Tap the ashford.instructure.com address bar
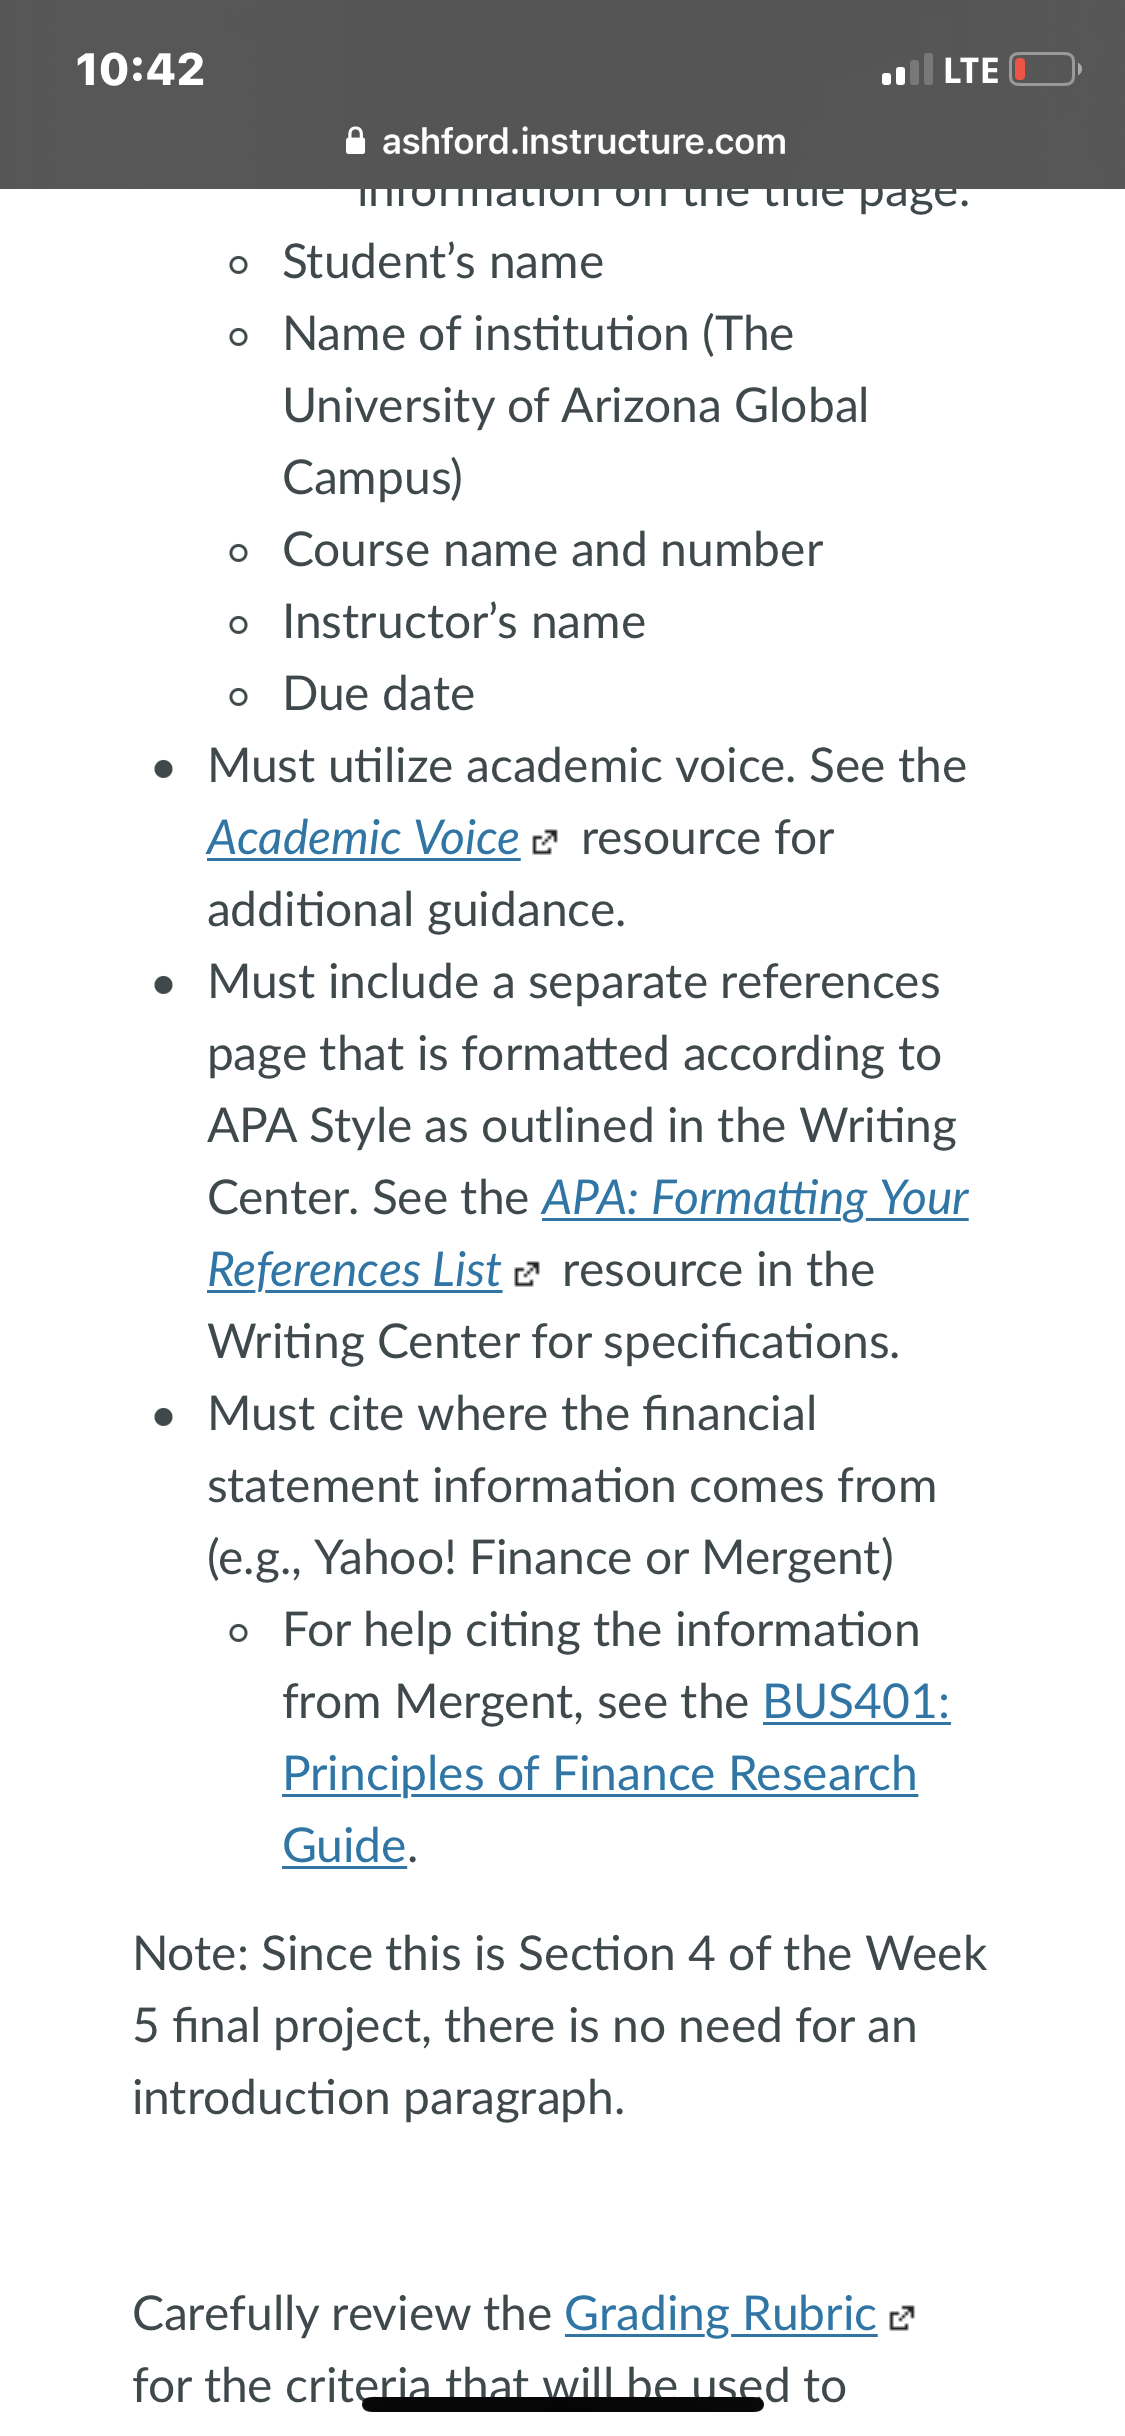Viewport: 1125px width, 2436px height. 565,141
